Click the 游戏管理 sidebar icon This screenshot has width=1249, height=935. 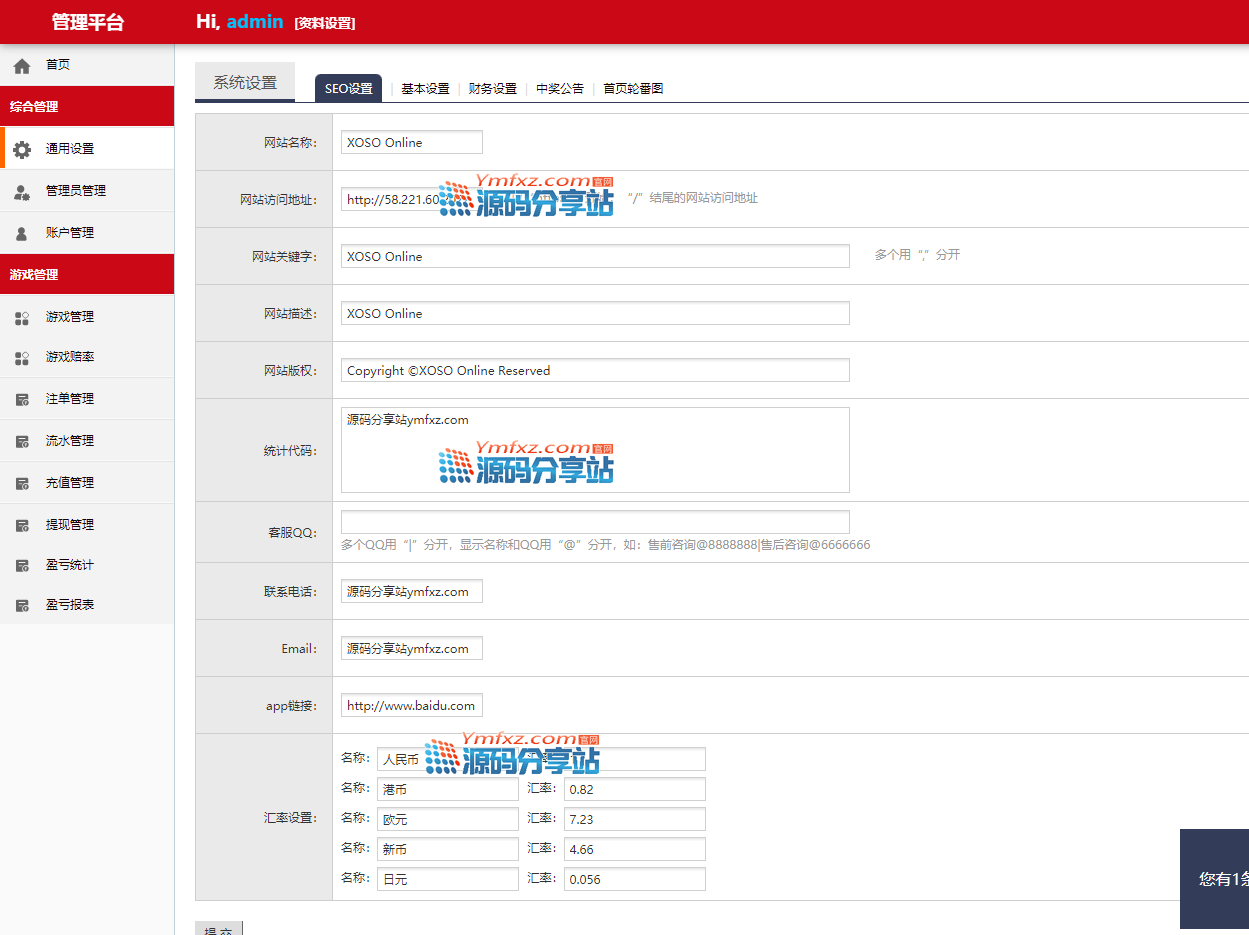tap(22, 318)
